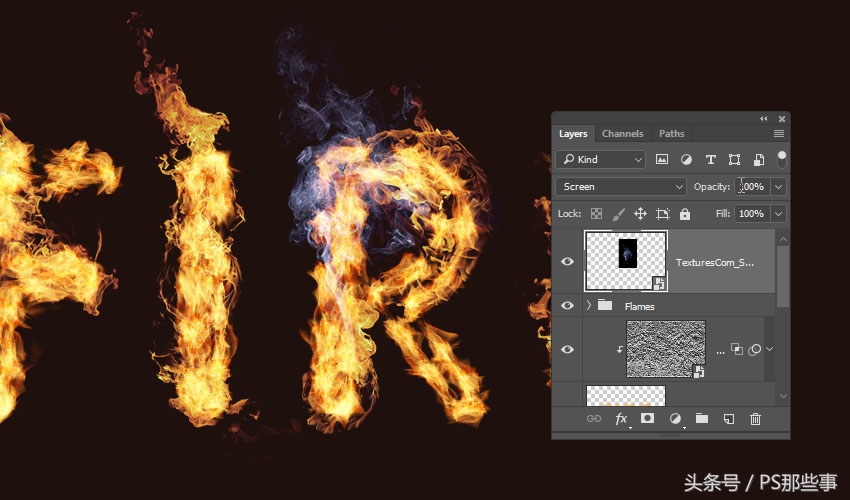The width and height of the screenshot is (850, 500).
Task: Click the TexturesCom_S layer name
Action: tap(714, 262)
